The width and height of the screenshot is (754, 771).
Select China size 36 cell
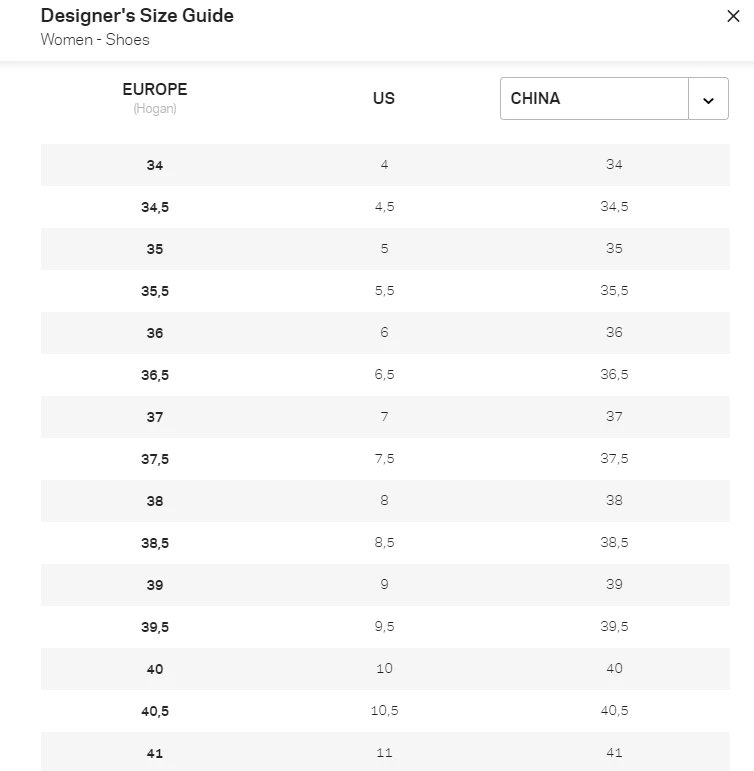[x=614, y=333]
